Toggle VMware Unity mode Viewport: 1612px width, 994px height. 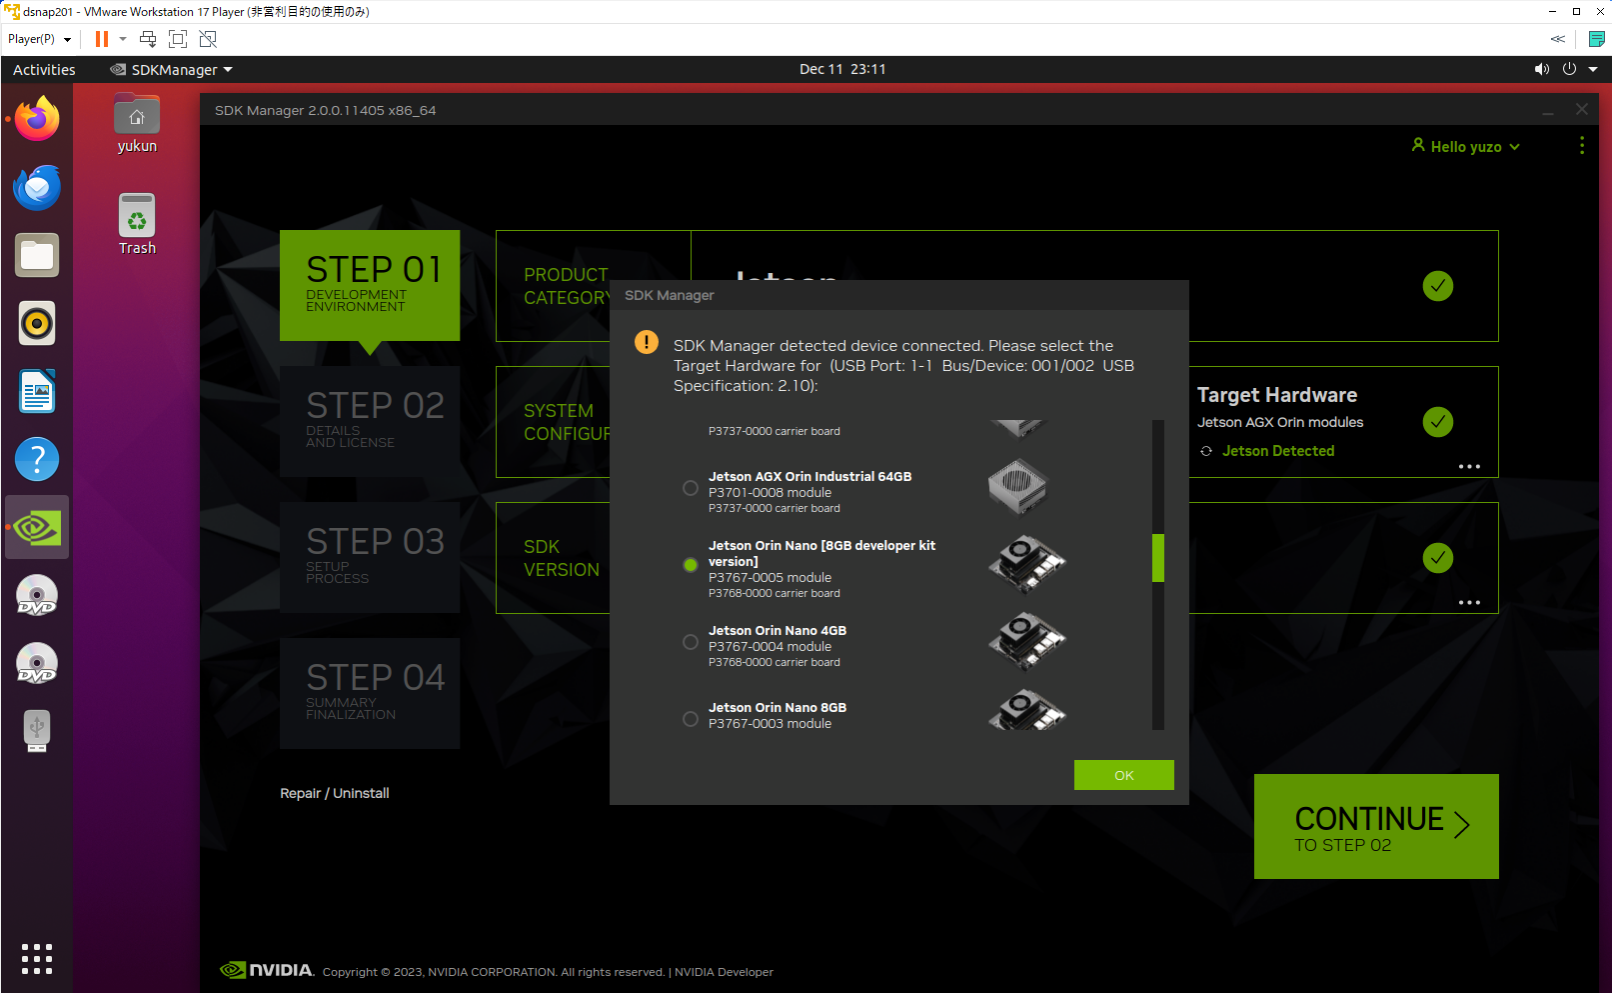pyautogui.click(x=208, y=39)
